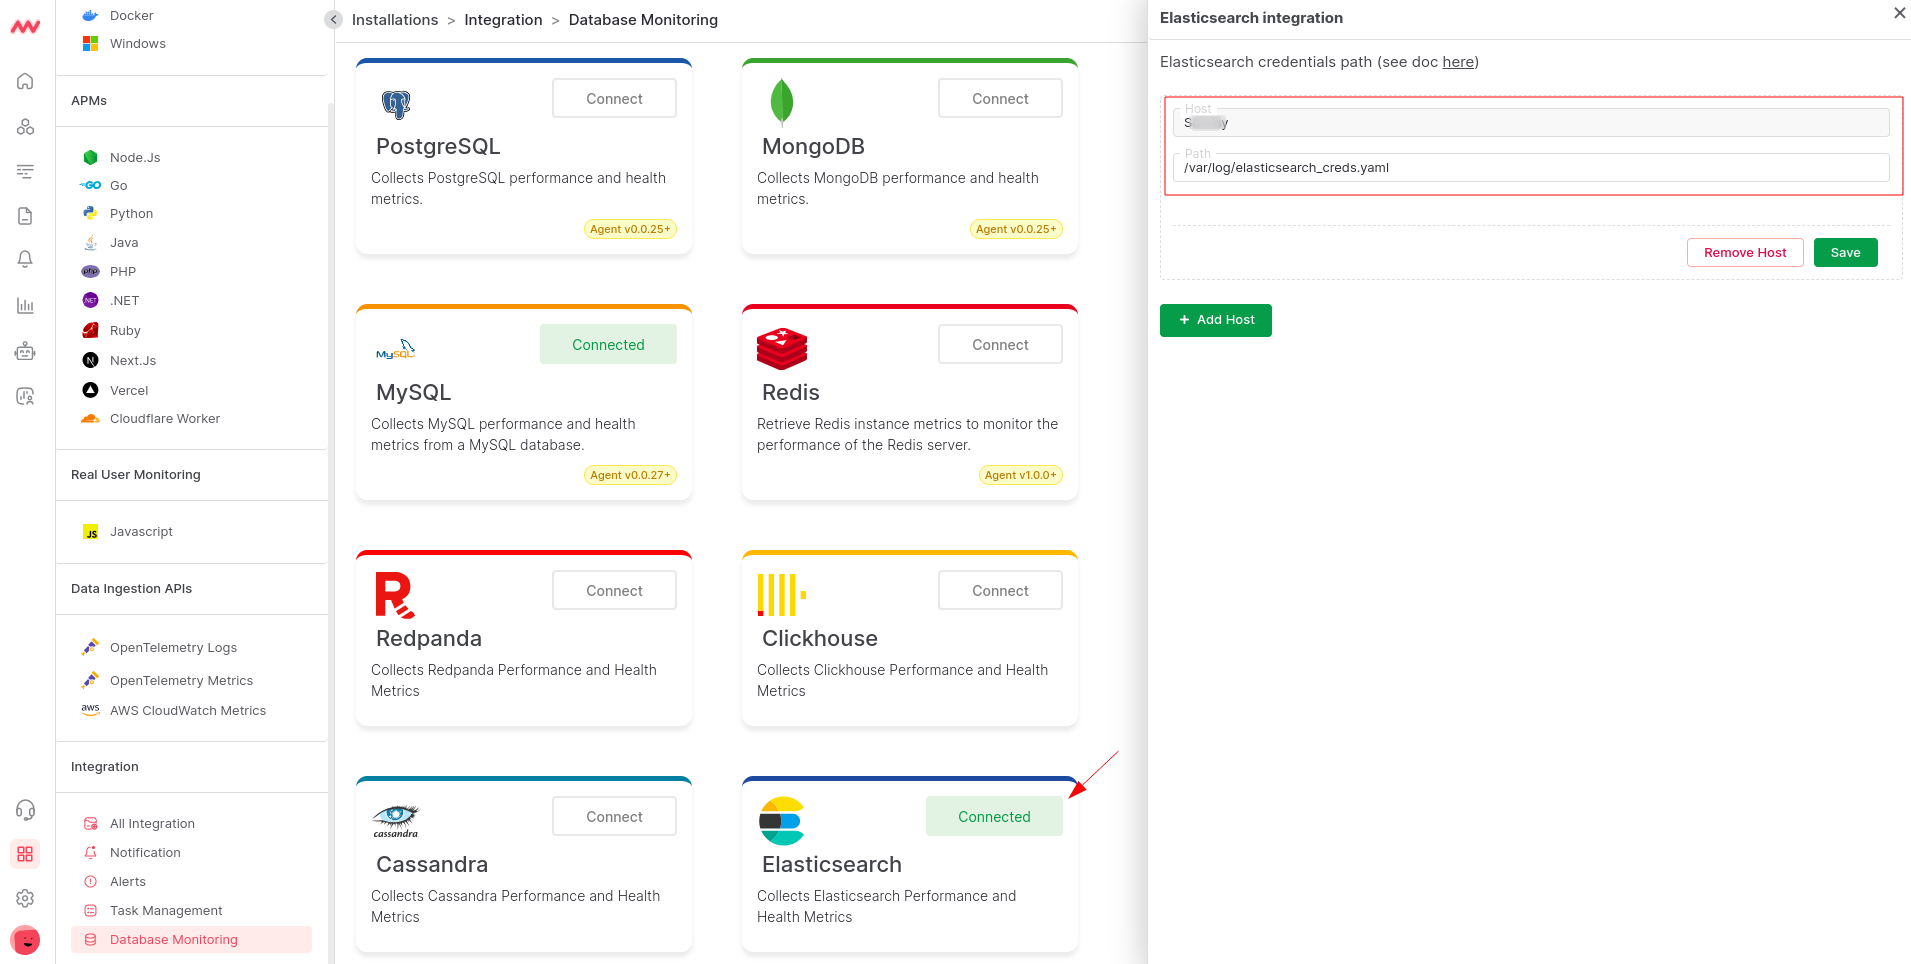Image resolution: width=1911 pixels, height=964 pixels.
Task: Click the MySQL Connected button
Action: click(608, 344)
